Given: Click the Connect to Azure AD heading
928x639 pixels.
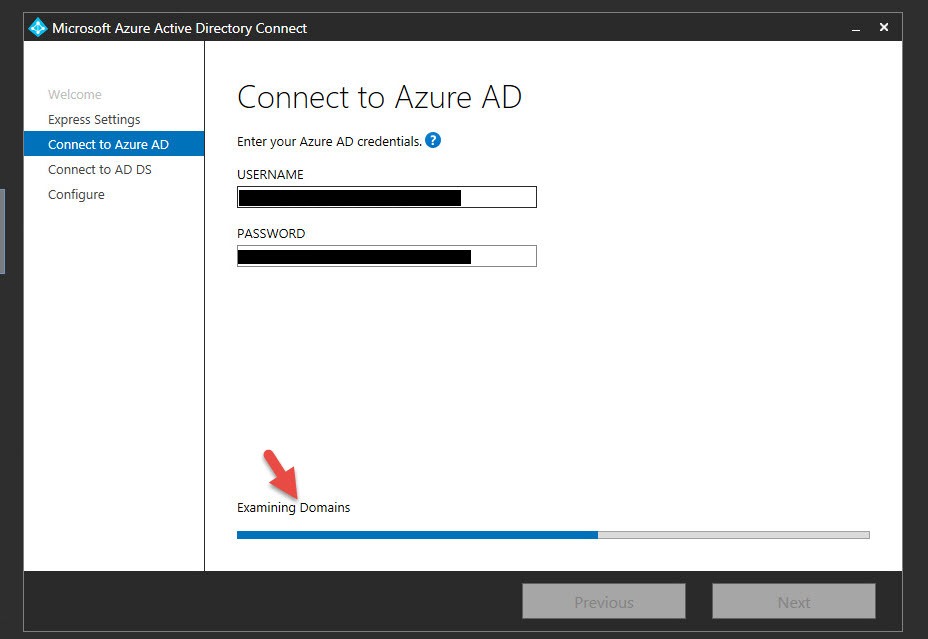Looking at the screenshot, I should (x=379, y=98).
